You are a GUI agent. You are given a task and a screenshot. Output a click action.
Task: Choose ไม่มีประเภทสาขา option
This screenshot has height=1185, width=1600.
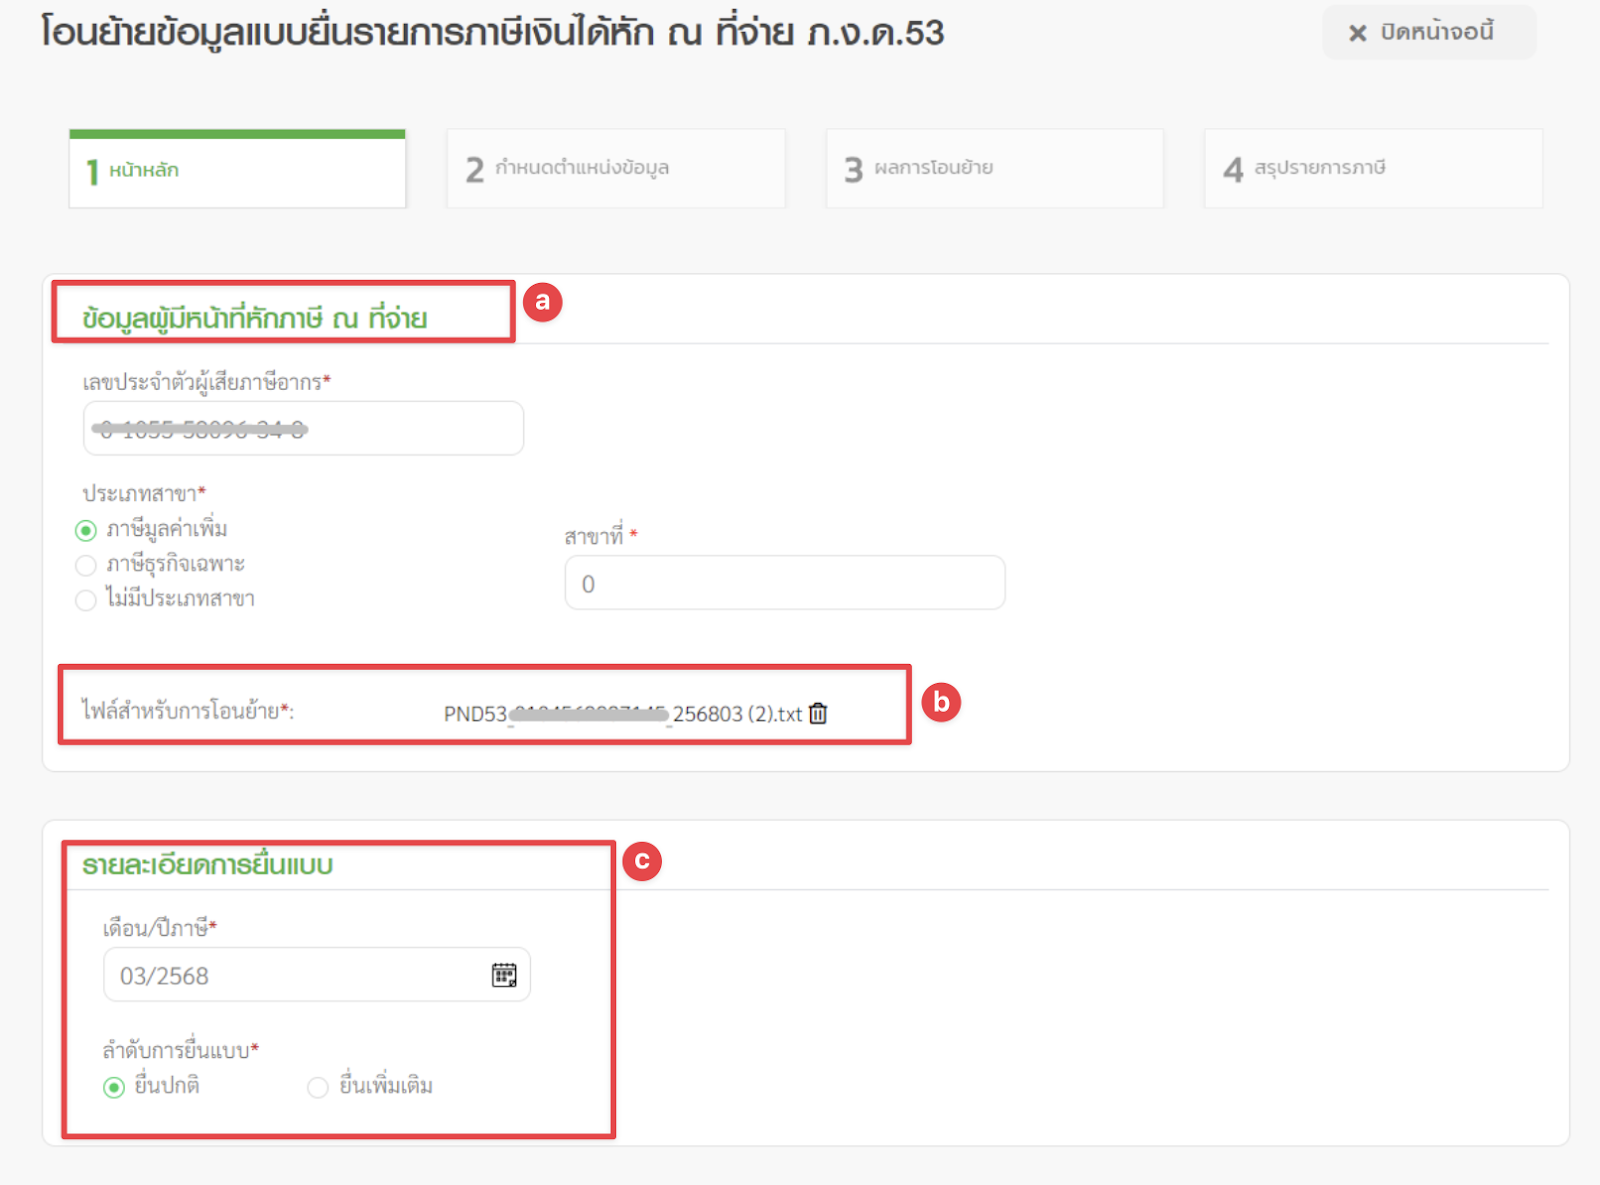tap(87, 600)
